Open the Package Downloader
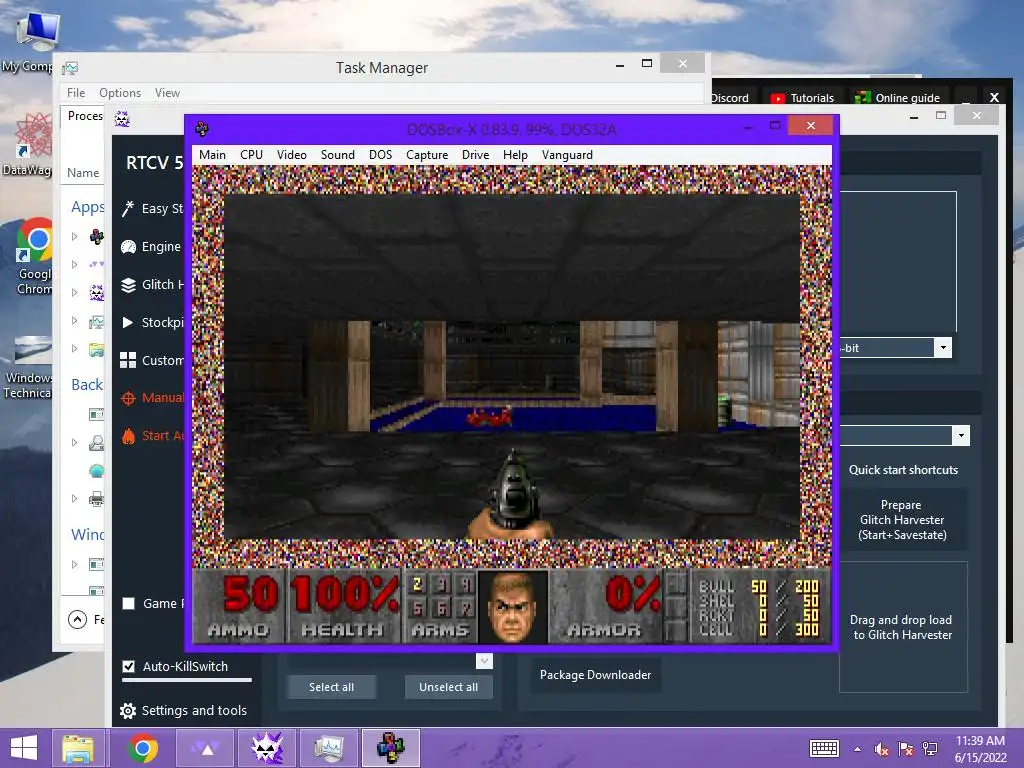Viewport: 1024px width, 768px height. [595, 675]
